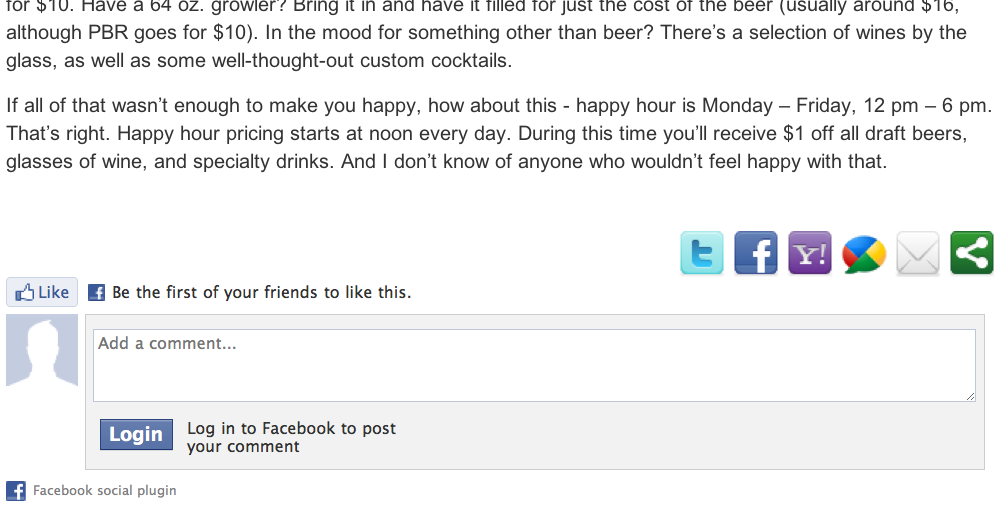The image size is (1003, 509).
Task: Click the Facebook logo beside 'Be the first'
Action: [x=97, y=292]
